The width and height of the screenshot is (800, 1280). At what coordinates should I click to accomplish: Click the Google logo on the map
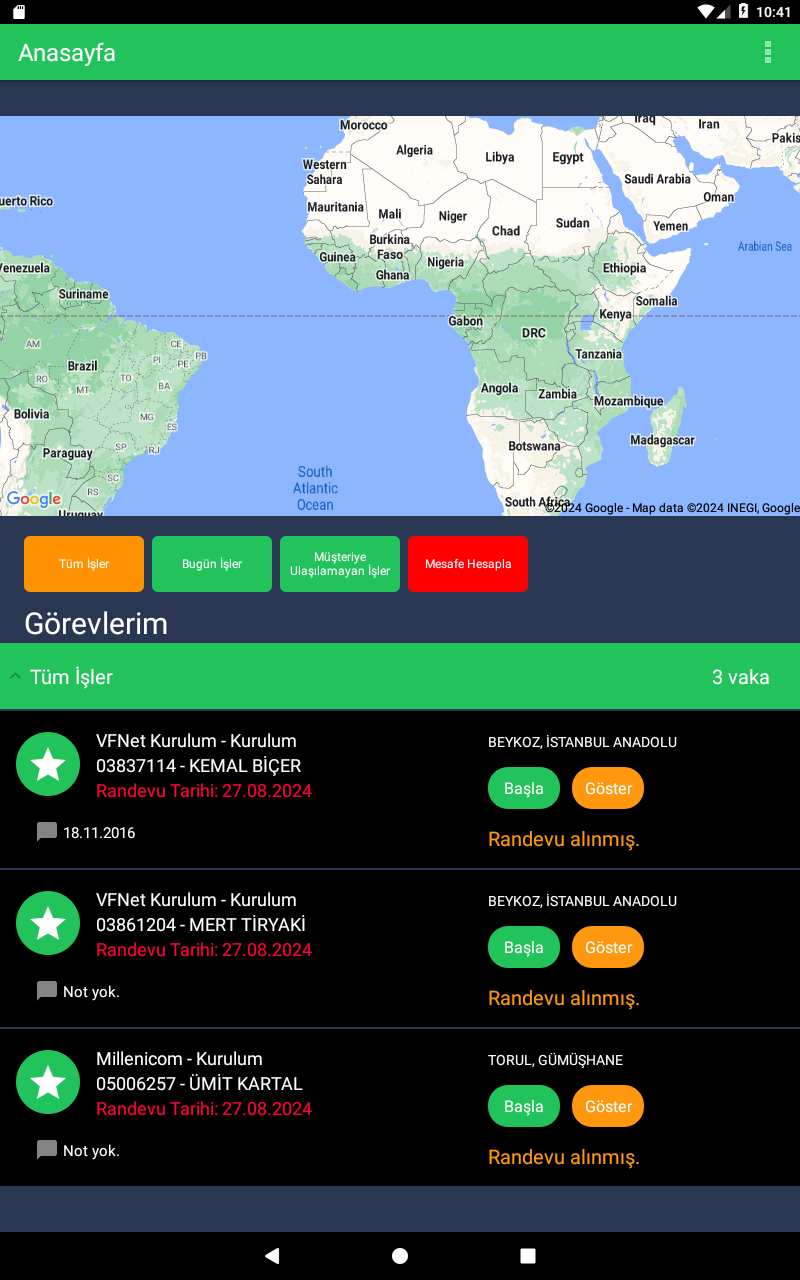coord(34,499)
